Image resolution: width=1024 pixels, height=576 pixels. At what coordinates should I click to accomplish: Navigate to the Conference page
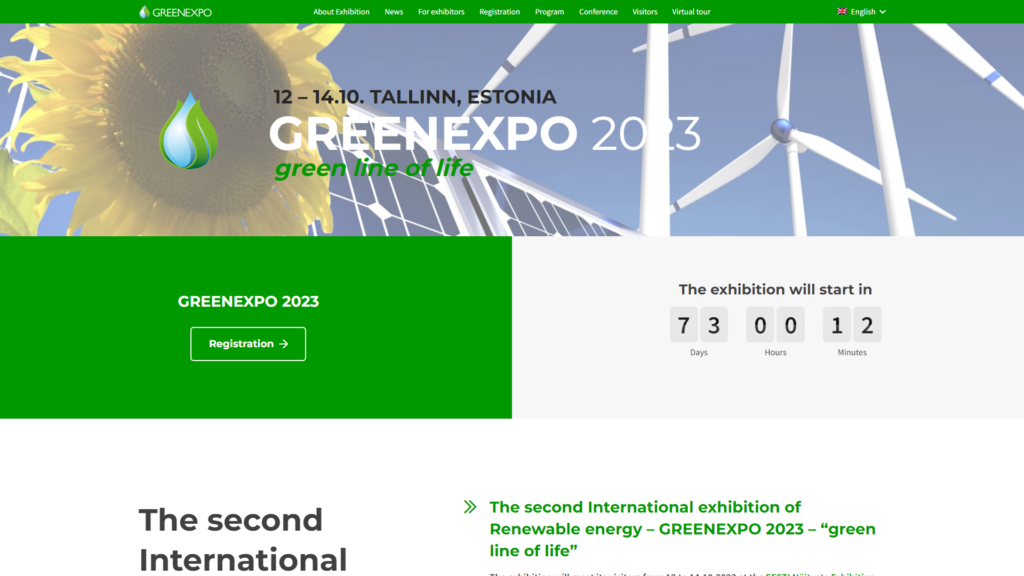[598, 12]
